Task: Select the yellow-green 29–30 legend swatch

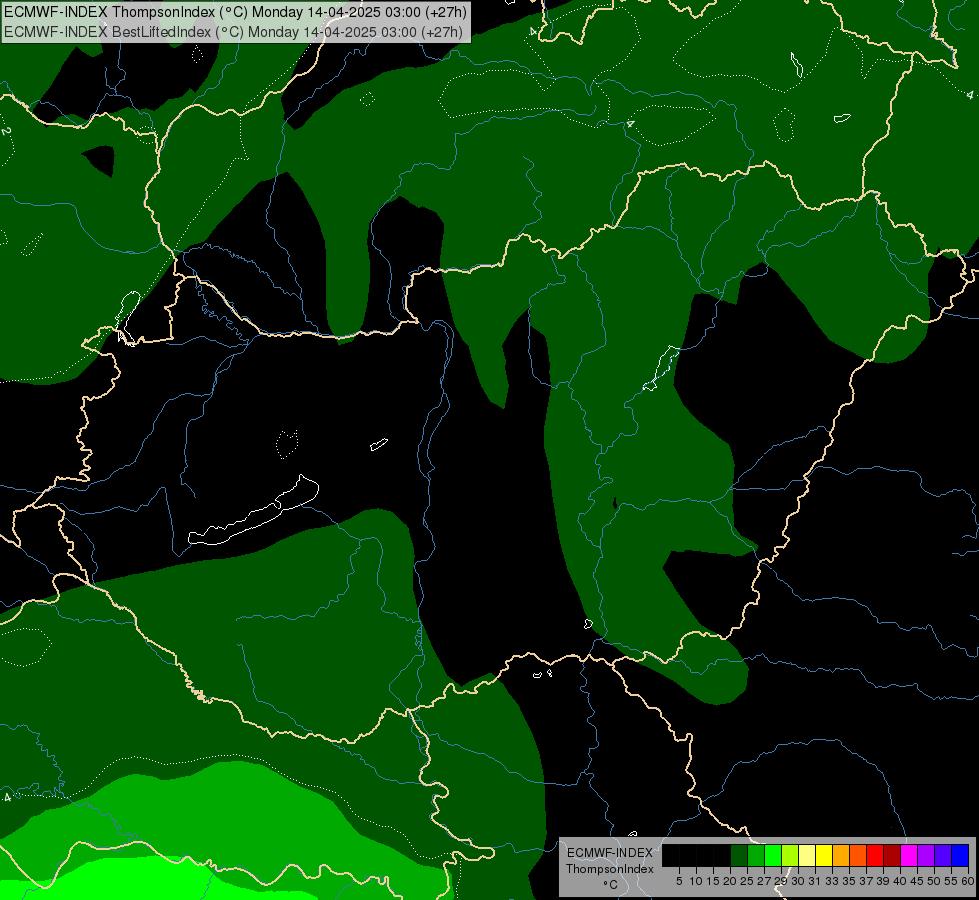Action: coord(790,855)
